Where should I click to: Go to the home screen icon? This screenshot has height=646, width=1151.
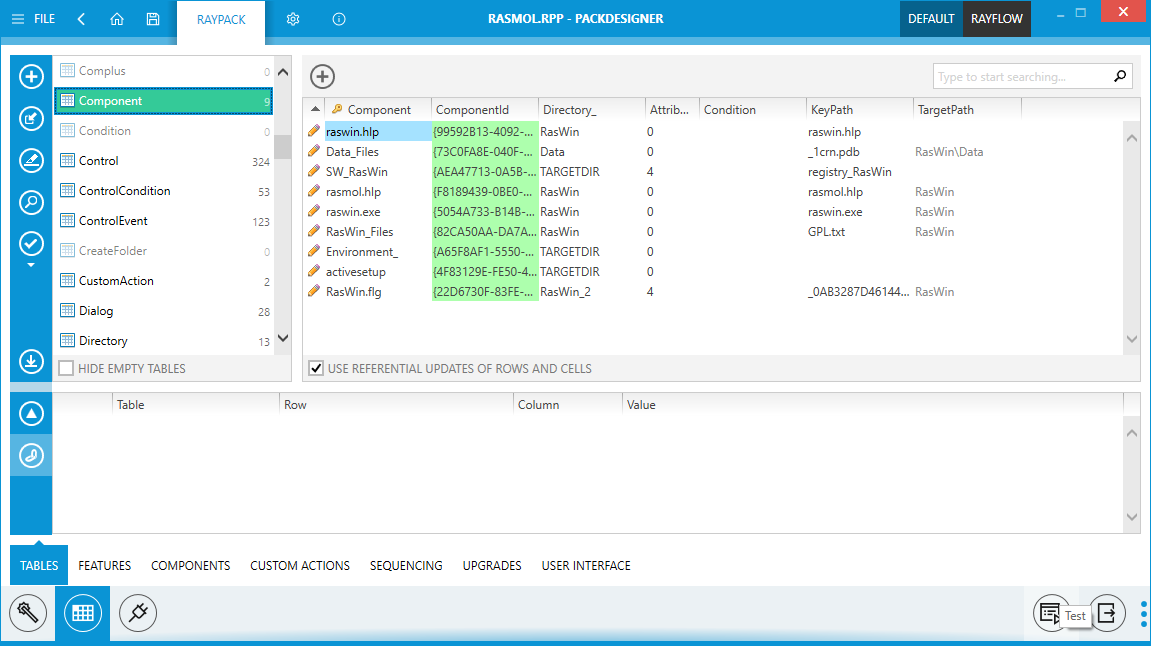(x=117, y=19)
